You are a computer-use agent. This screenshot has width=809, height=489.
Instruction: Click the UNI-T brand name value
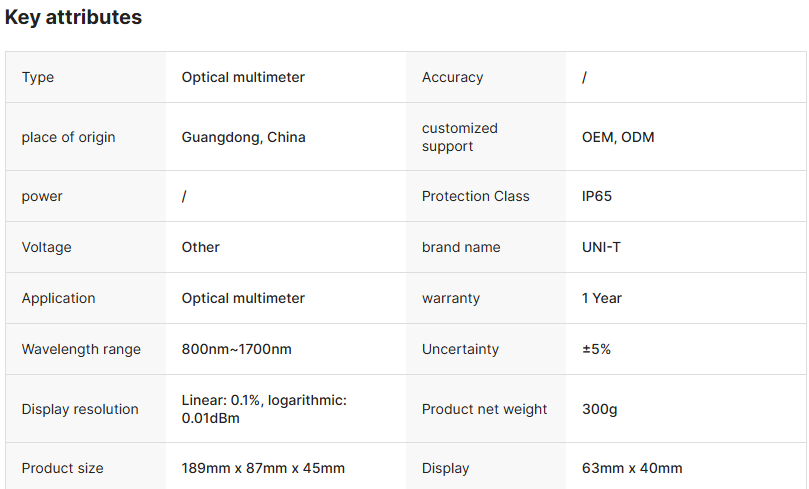[601, 247]
